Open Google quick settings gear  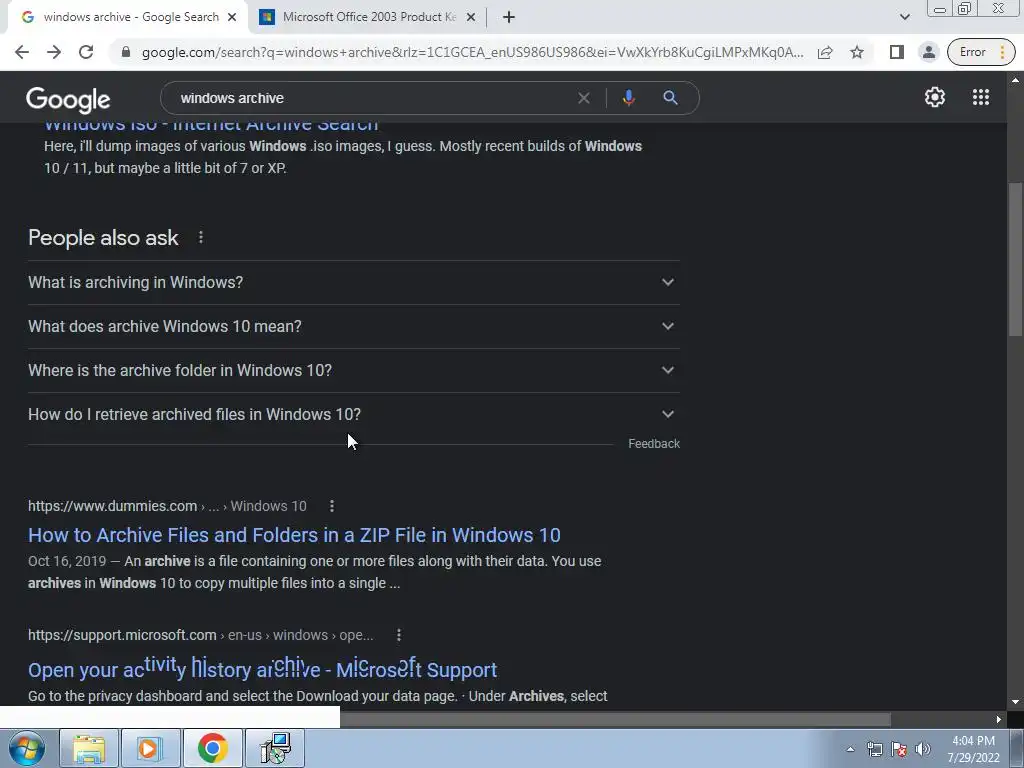point(935,97)
